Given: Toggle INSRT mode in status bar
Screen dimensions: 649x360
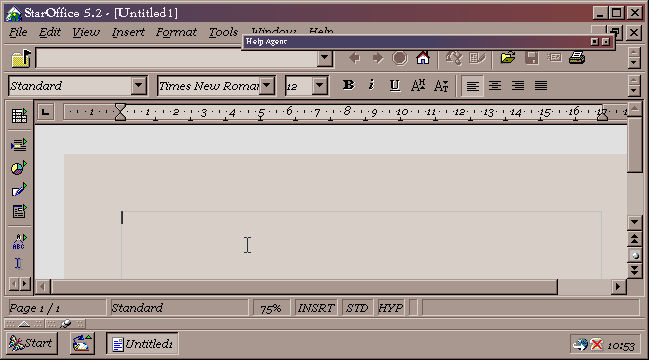Looking at the screenshot, I should [x=316, y=308].
